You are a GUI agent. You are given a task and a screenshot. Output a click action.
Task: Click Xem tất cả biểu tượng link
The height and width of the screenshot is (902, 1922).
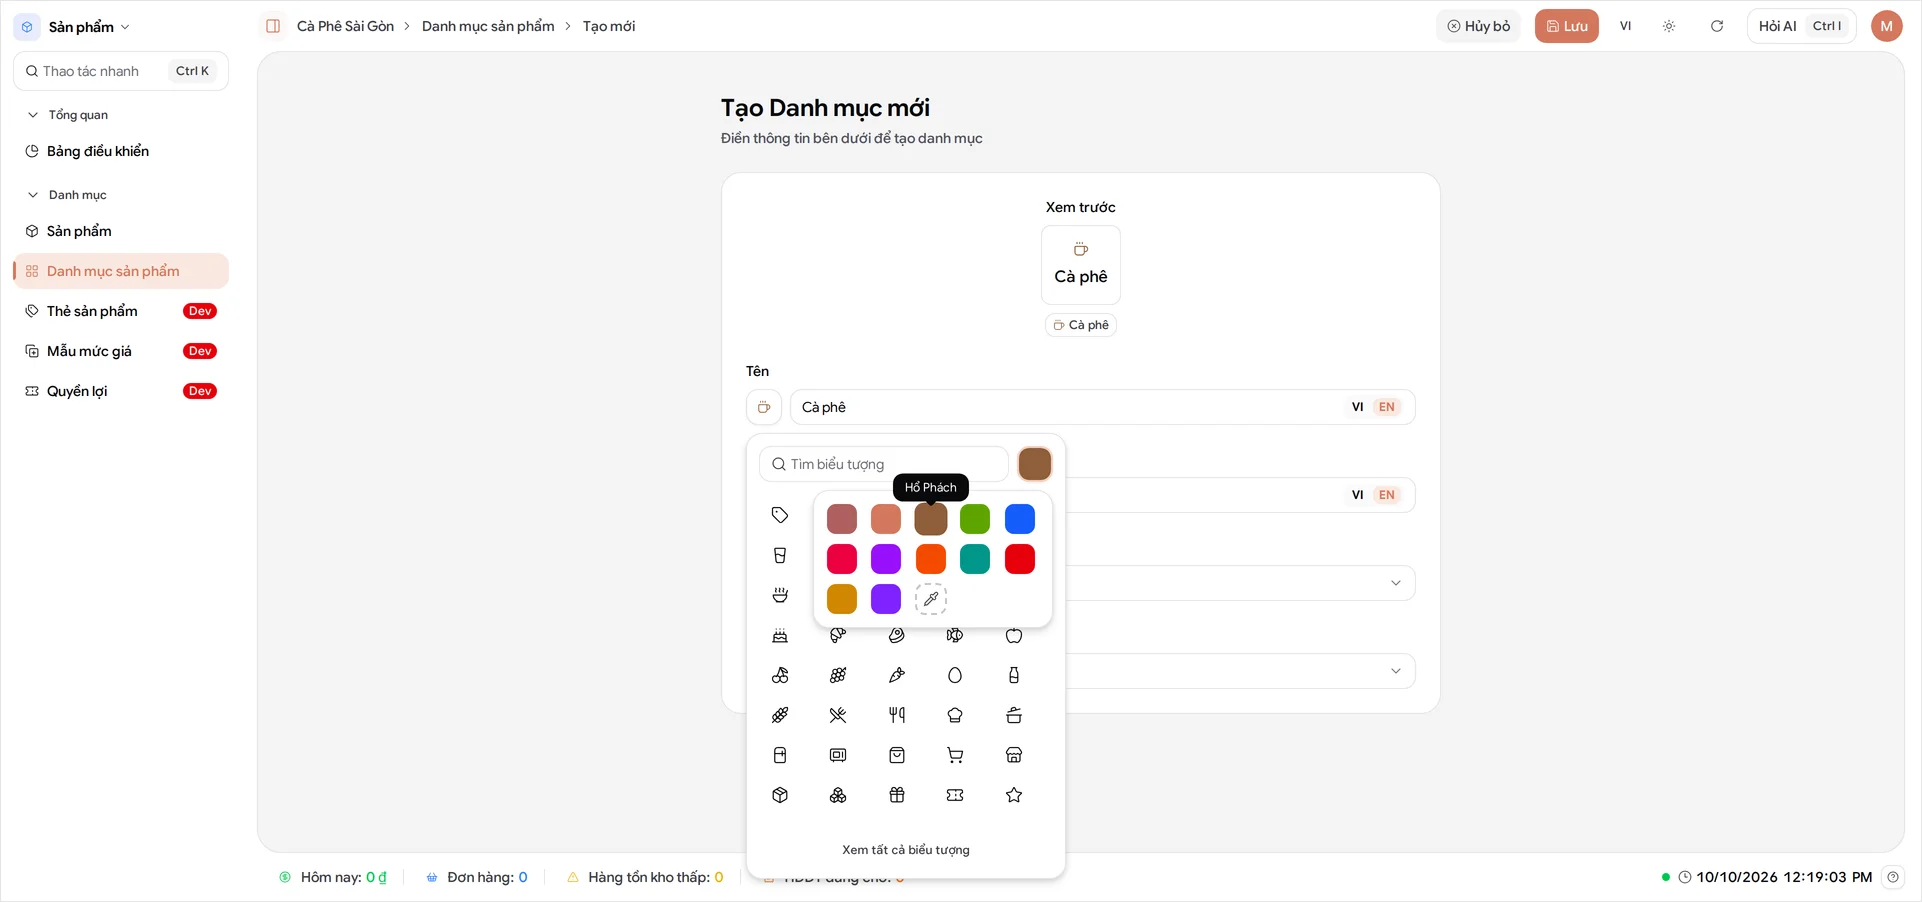906,850
